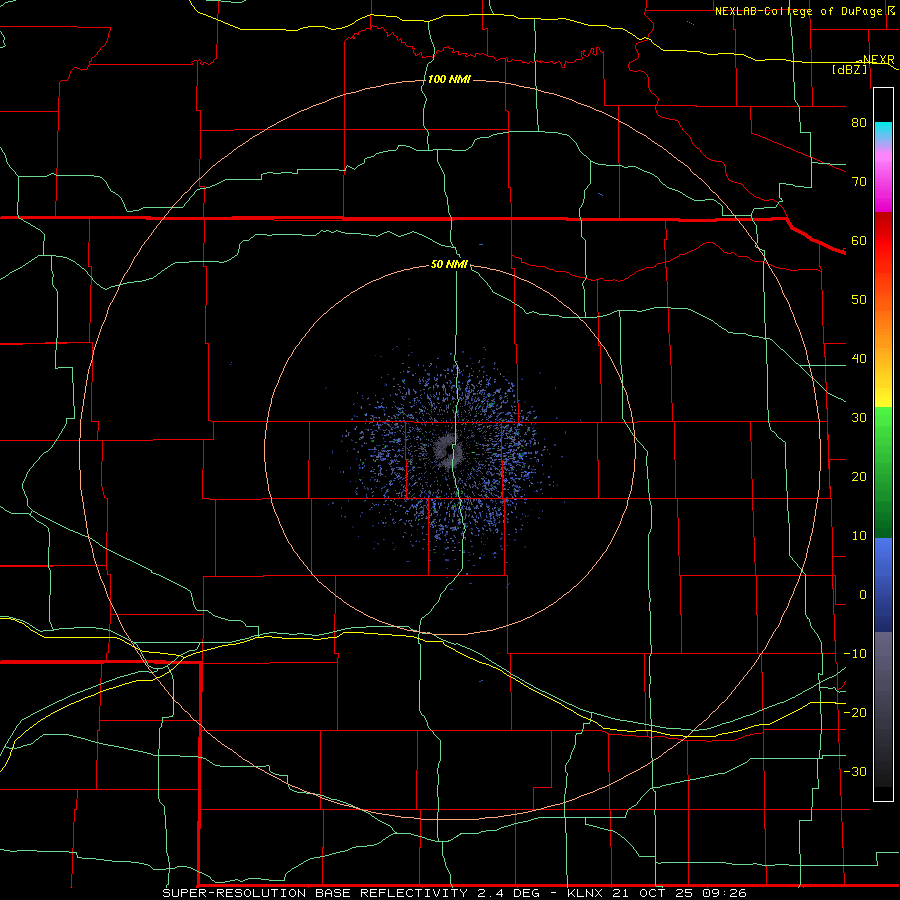Select the 100 NMI range ring label
900x900 pixels.
tap(449, 79)
